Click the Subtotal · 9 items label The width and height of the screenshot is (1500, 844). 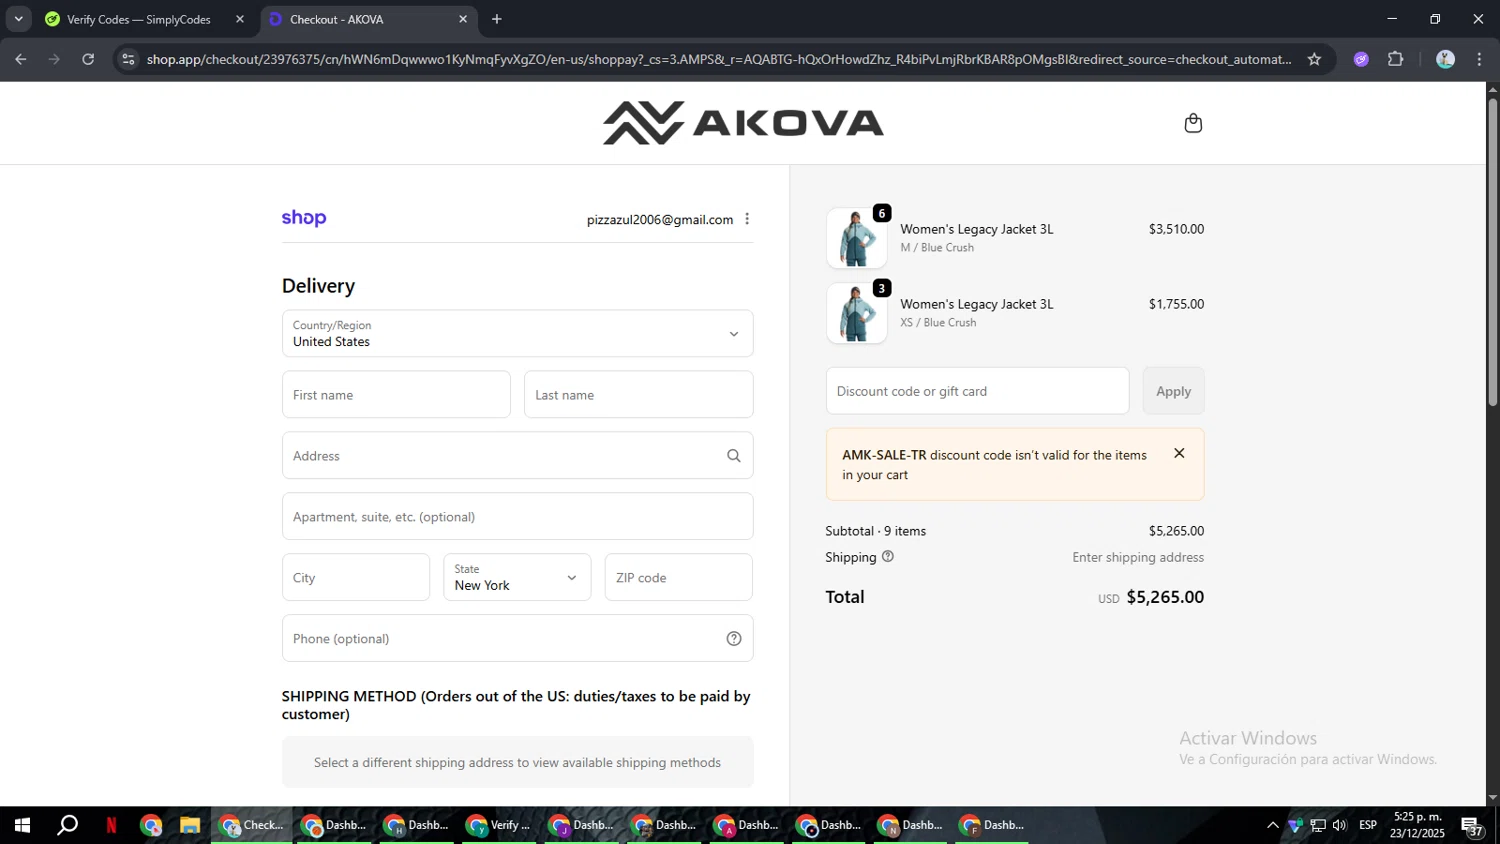[876, 531]
